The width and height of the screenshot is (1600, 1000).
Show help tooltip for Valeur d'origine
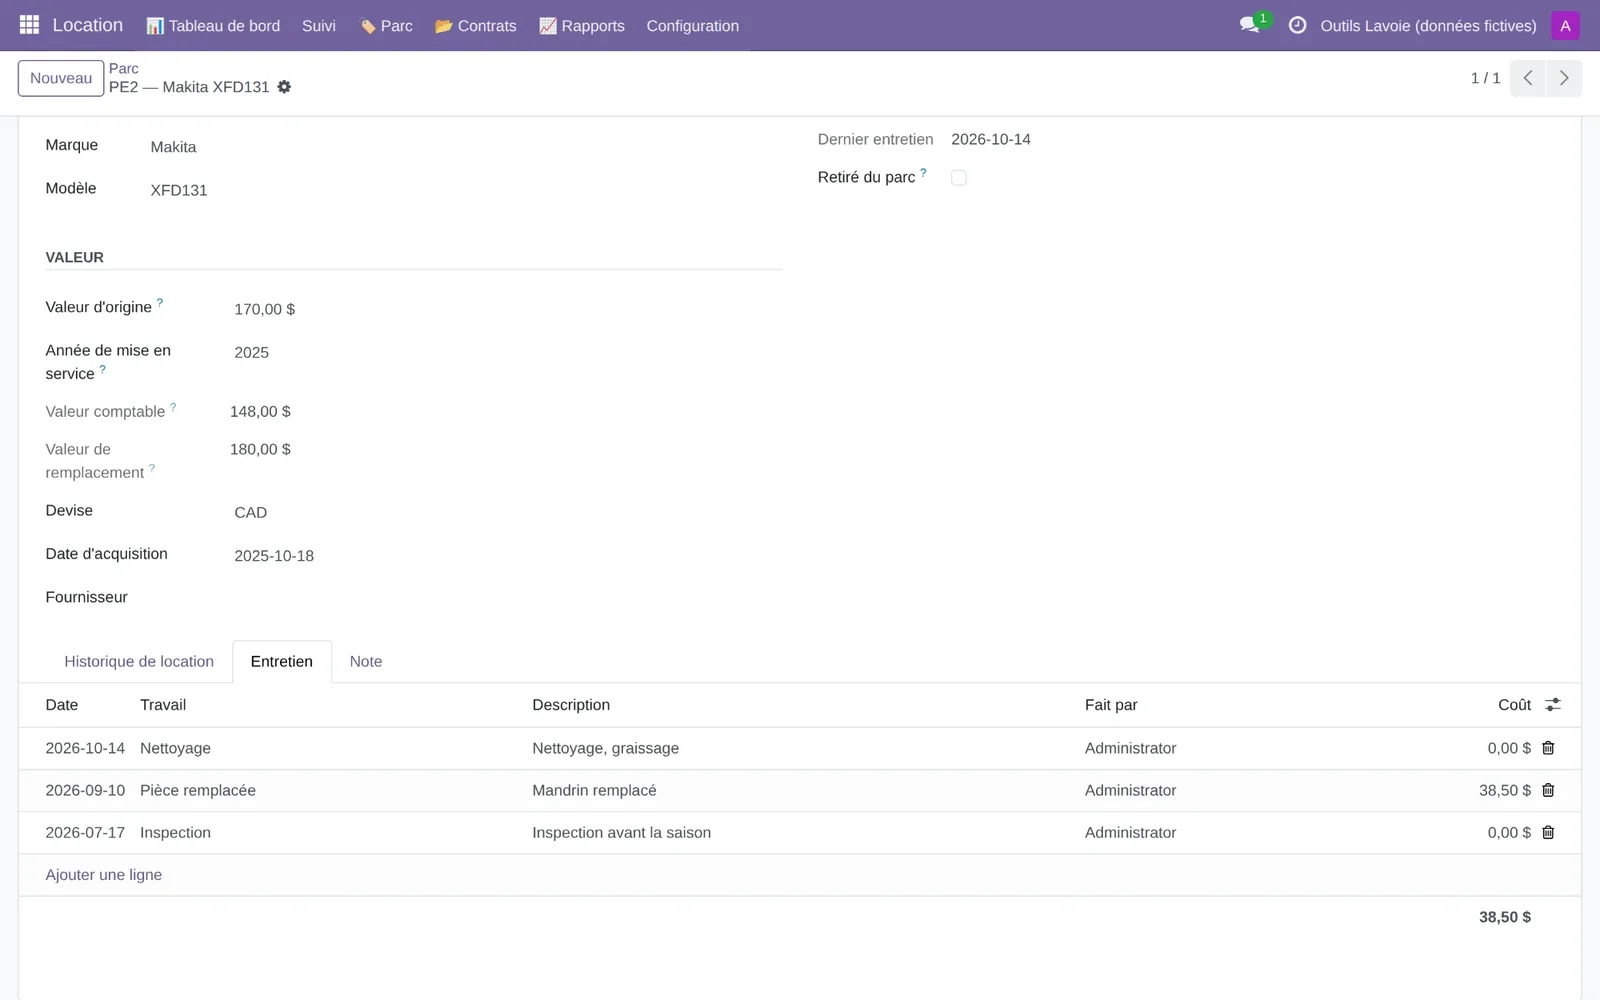coord(160,302)
